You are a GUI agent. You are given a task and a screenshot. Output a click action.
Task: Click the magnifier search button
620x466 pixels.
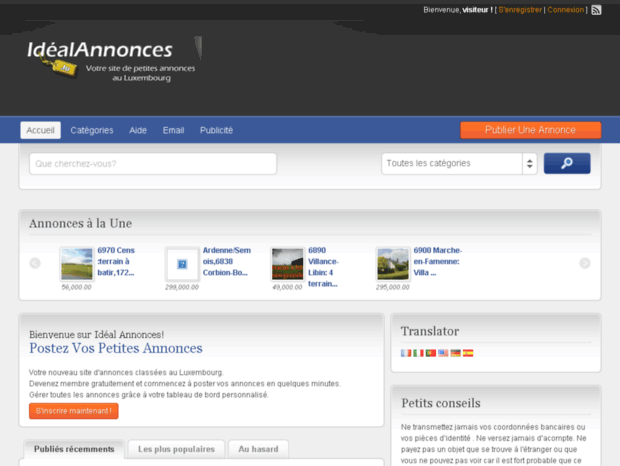pos(567,163)
